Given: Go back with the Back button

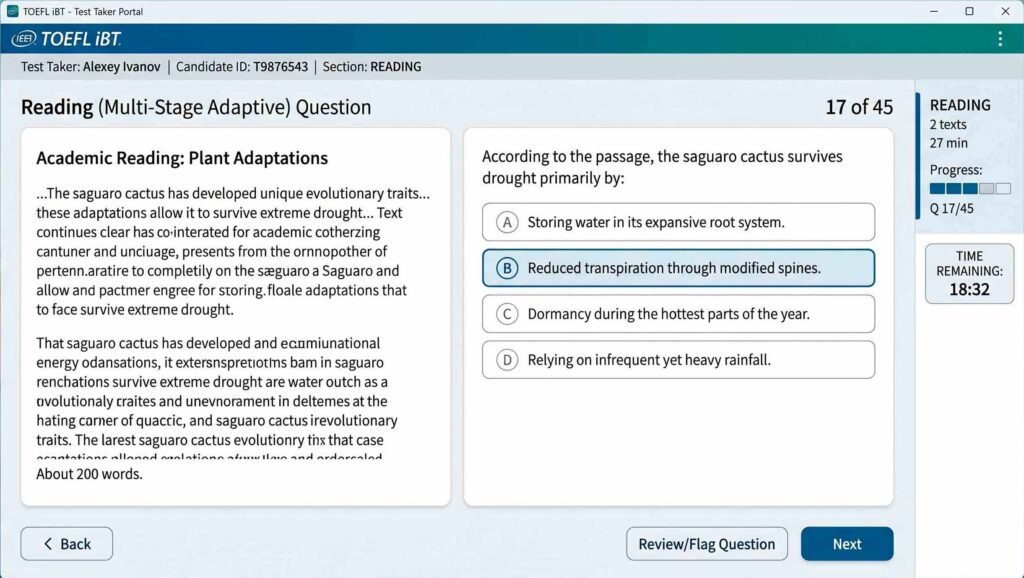Looking at the screenshot, I should point(67,544).
